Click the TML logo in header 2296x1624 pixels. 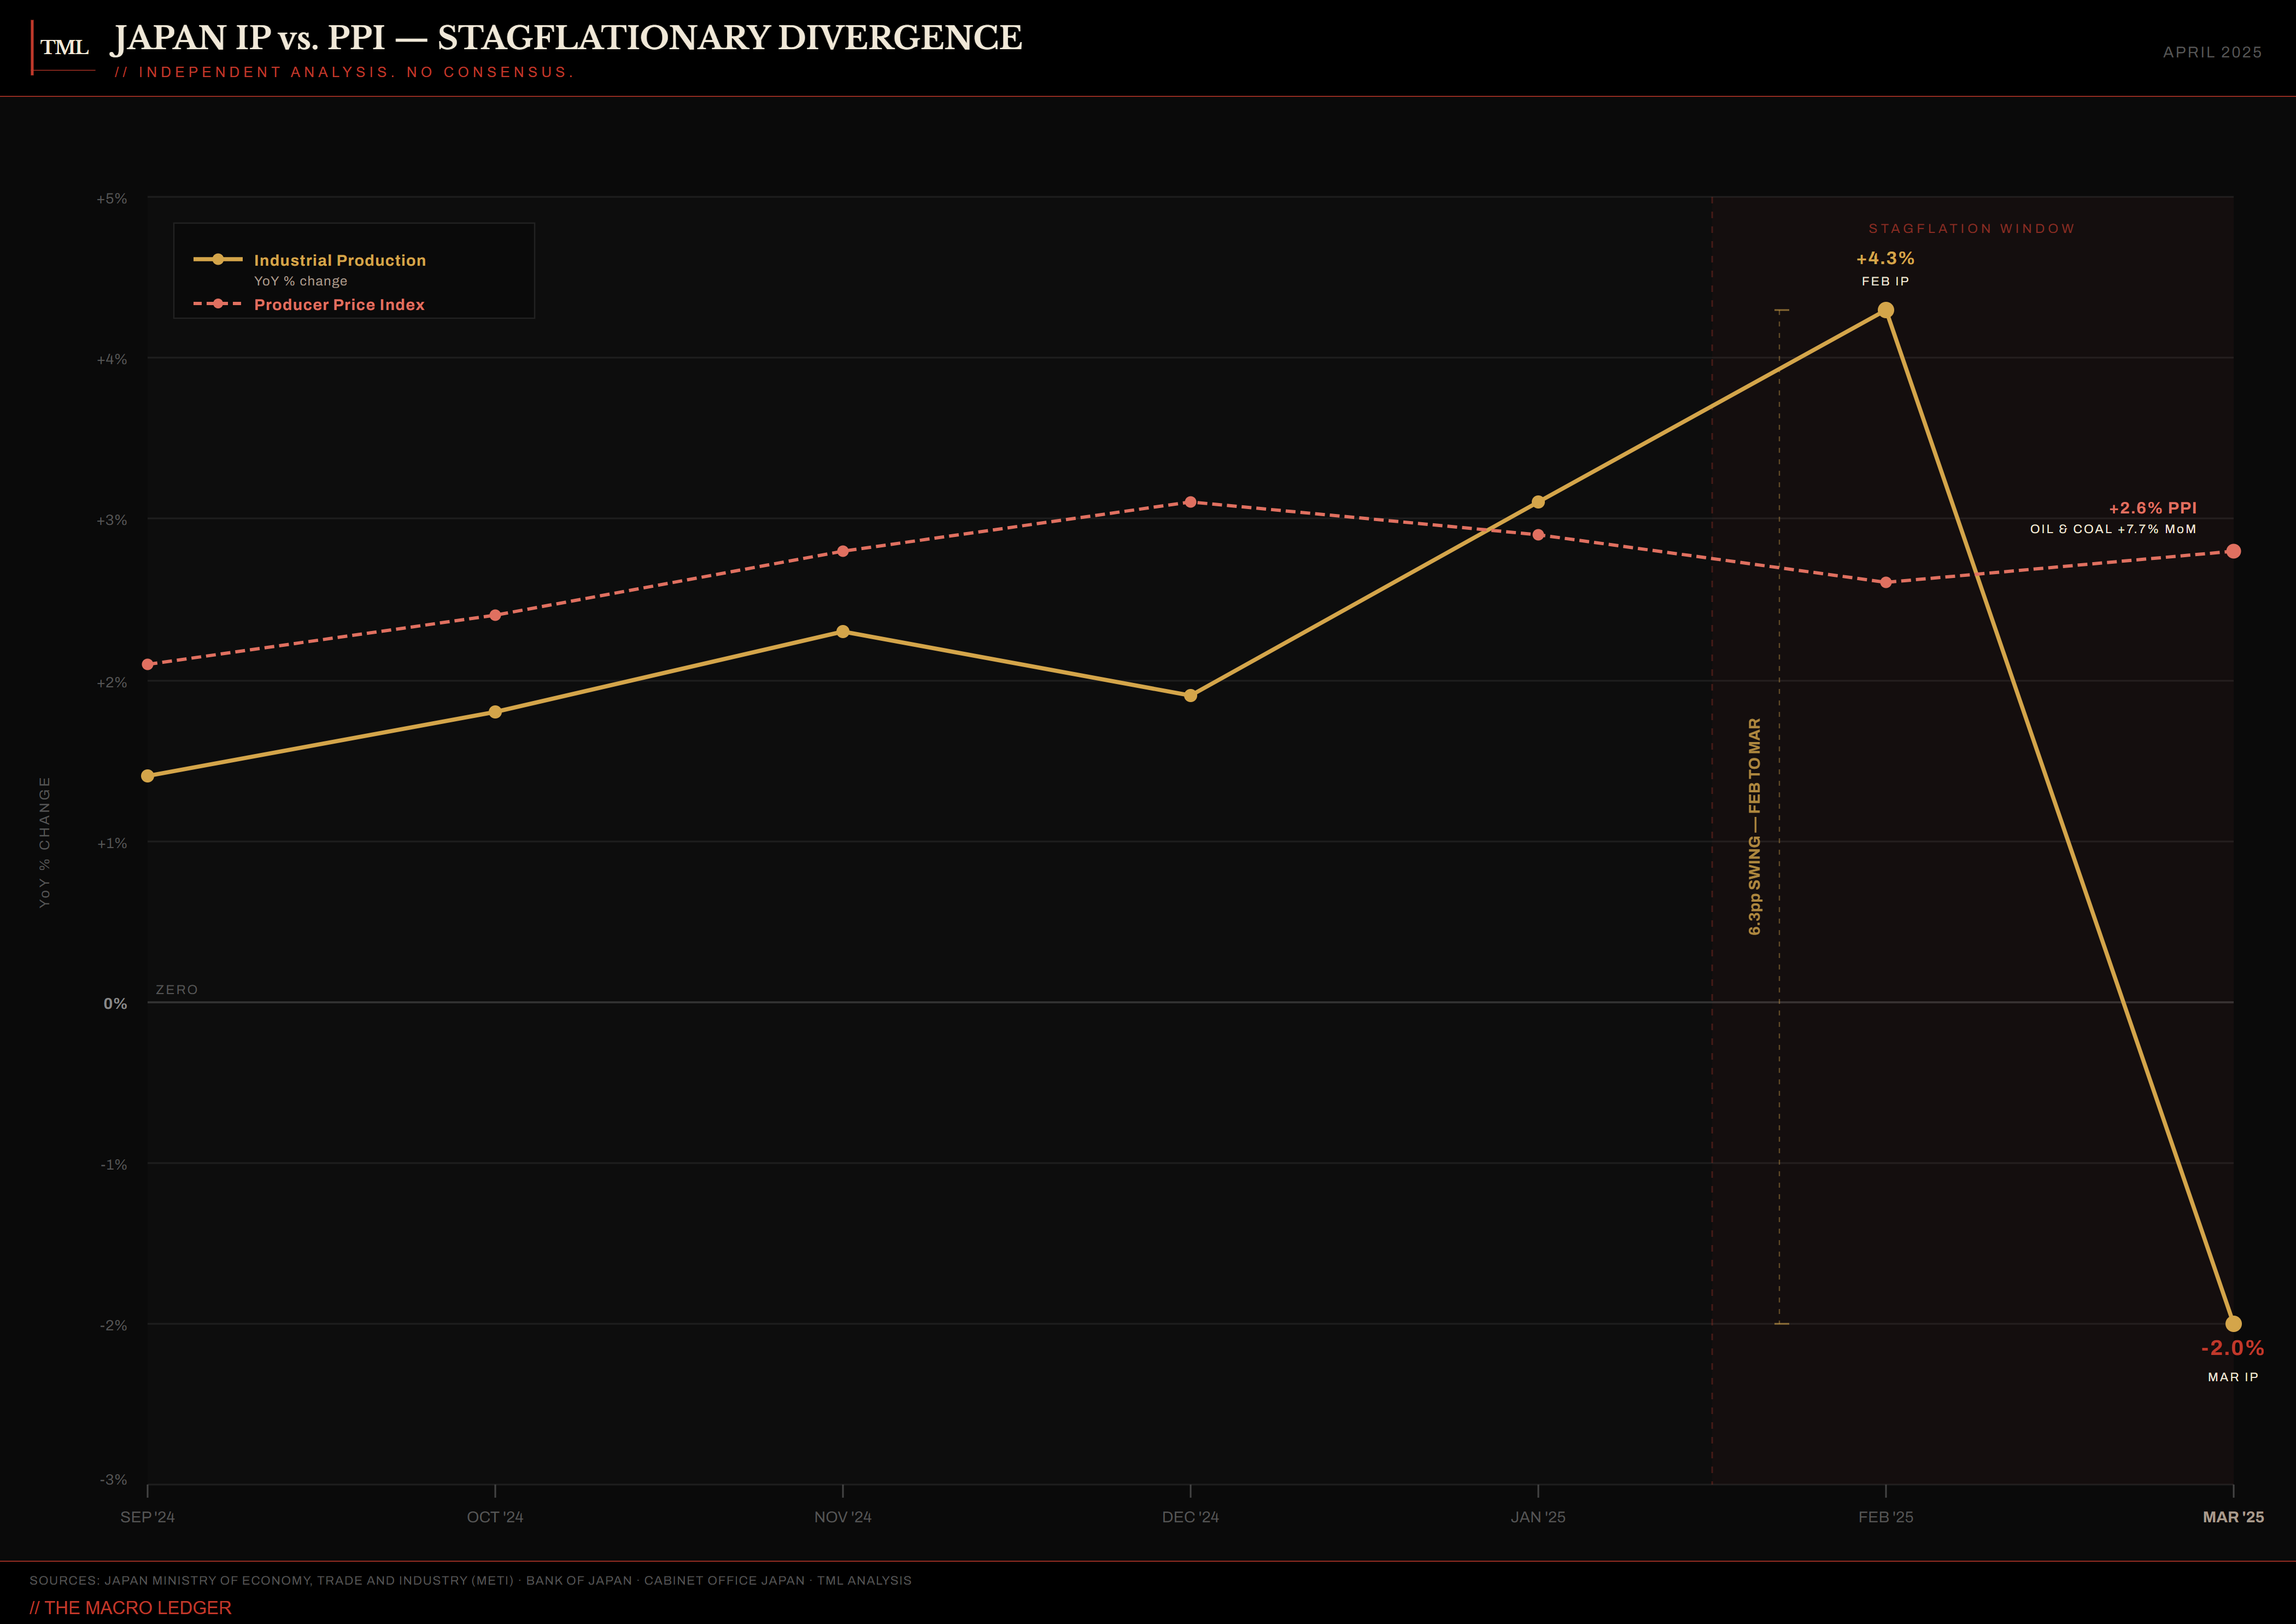click(64, 47)
